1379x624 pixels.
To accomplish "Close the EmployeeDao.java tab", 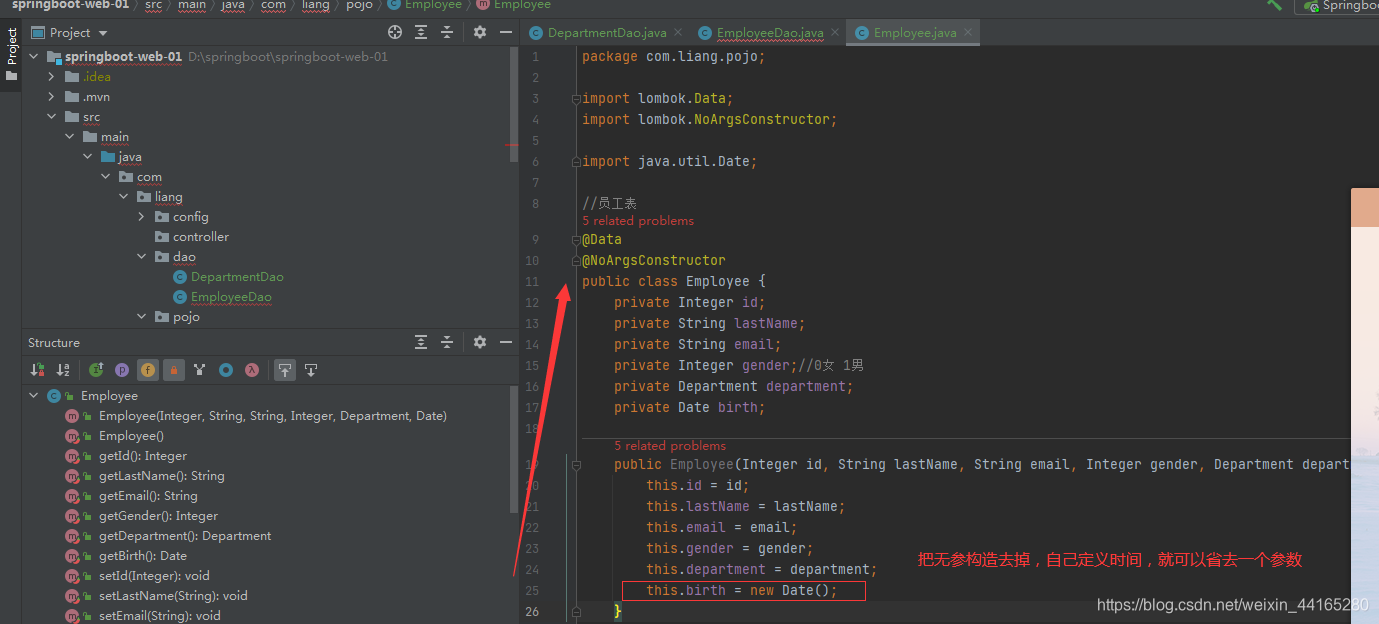I will pyautogui.click(x=836, y=33).
